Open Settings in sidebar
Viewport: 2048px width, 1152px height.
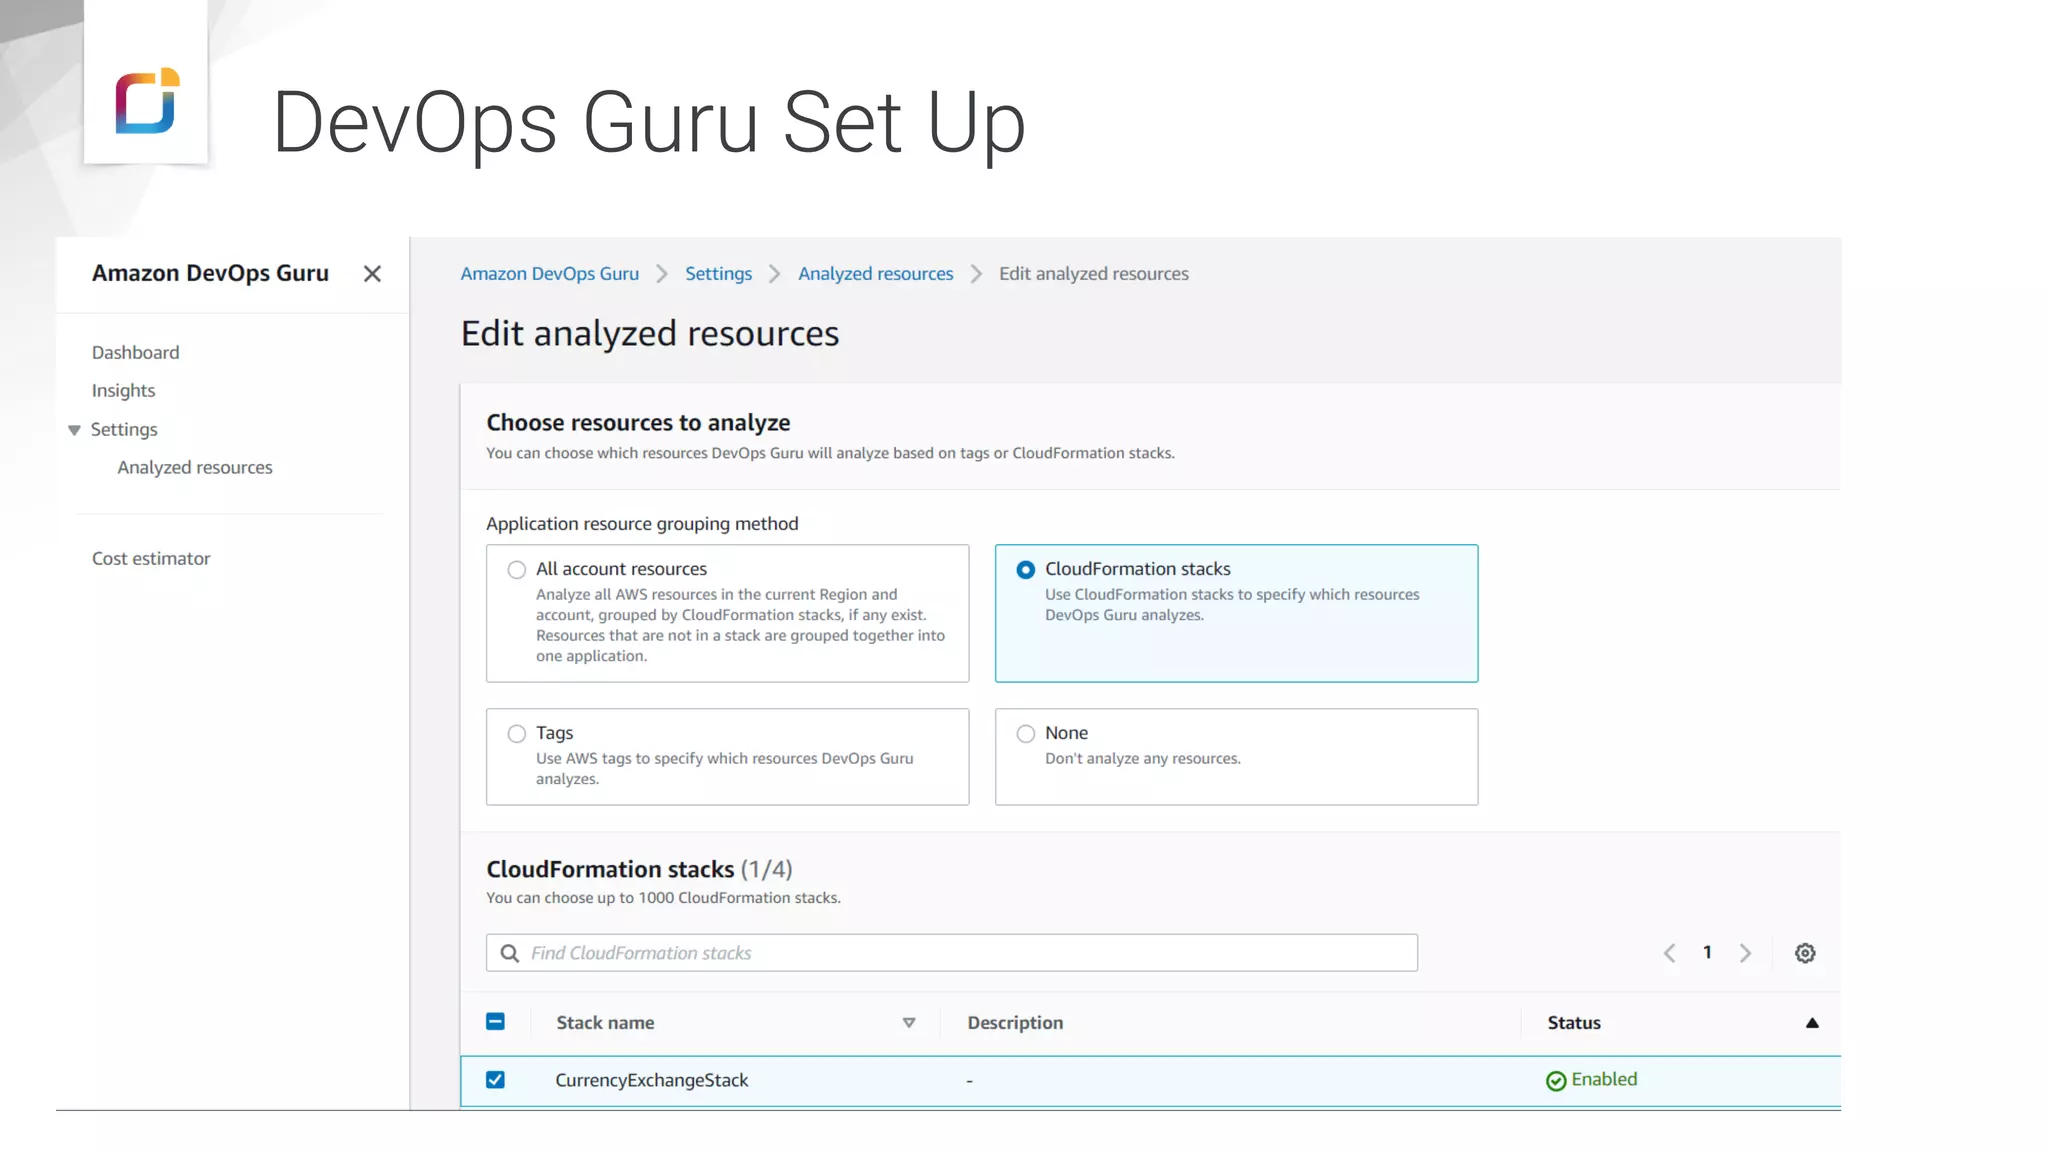[124, 429]
